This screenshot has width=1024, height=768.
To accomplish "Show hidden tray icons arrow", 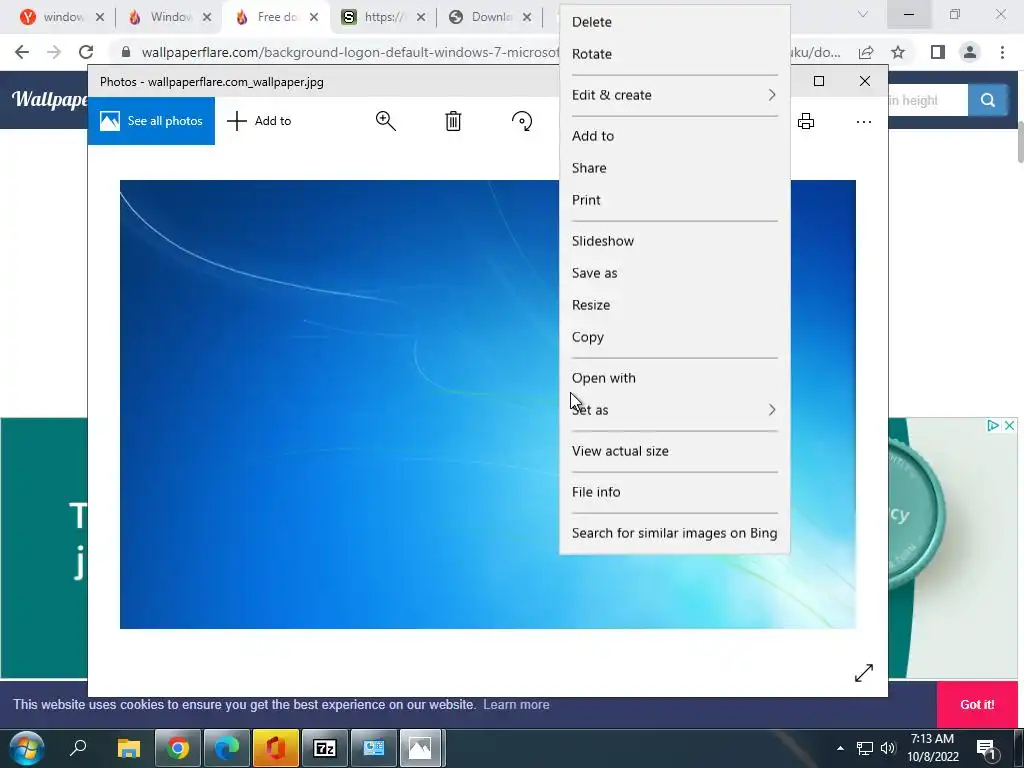I will point(840,748).
